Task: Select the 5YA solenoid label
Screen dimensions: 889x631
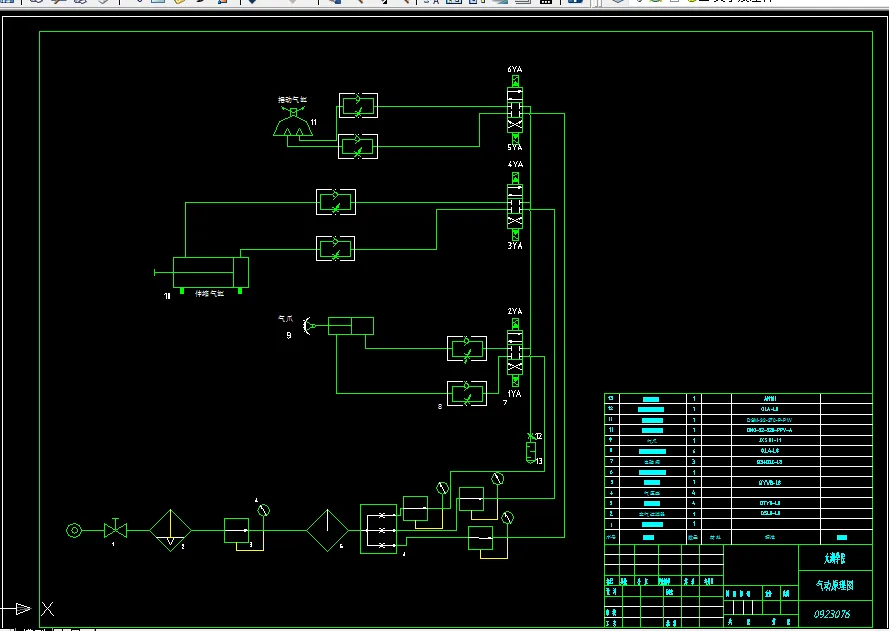Action: (515, 147)
